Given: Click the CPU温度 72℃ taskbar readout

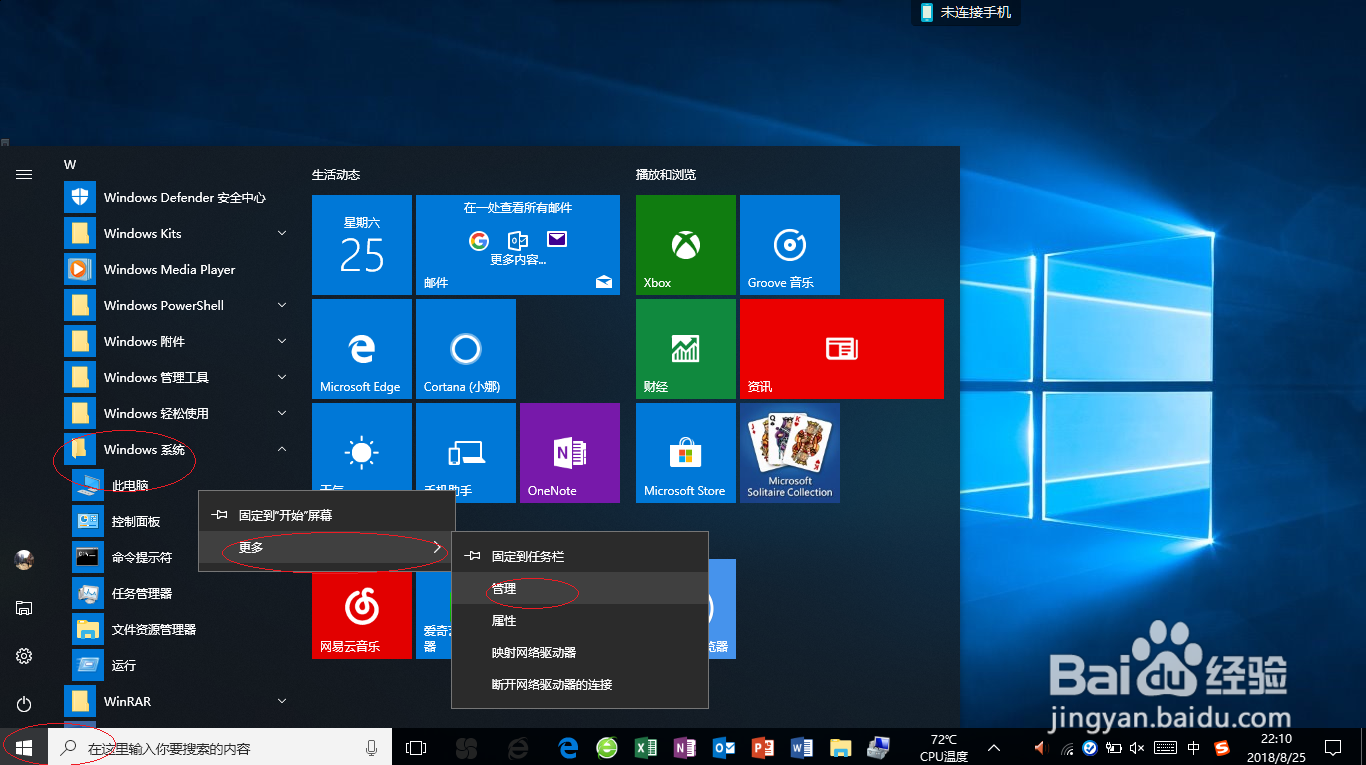Looking at the screenshot, I should [x=943, y=748].
